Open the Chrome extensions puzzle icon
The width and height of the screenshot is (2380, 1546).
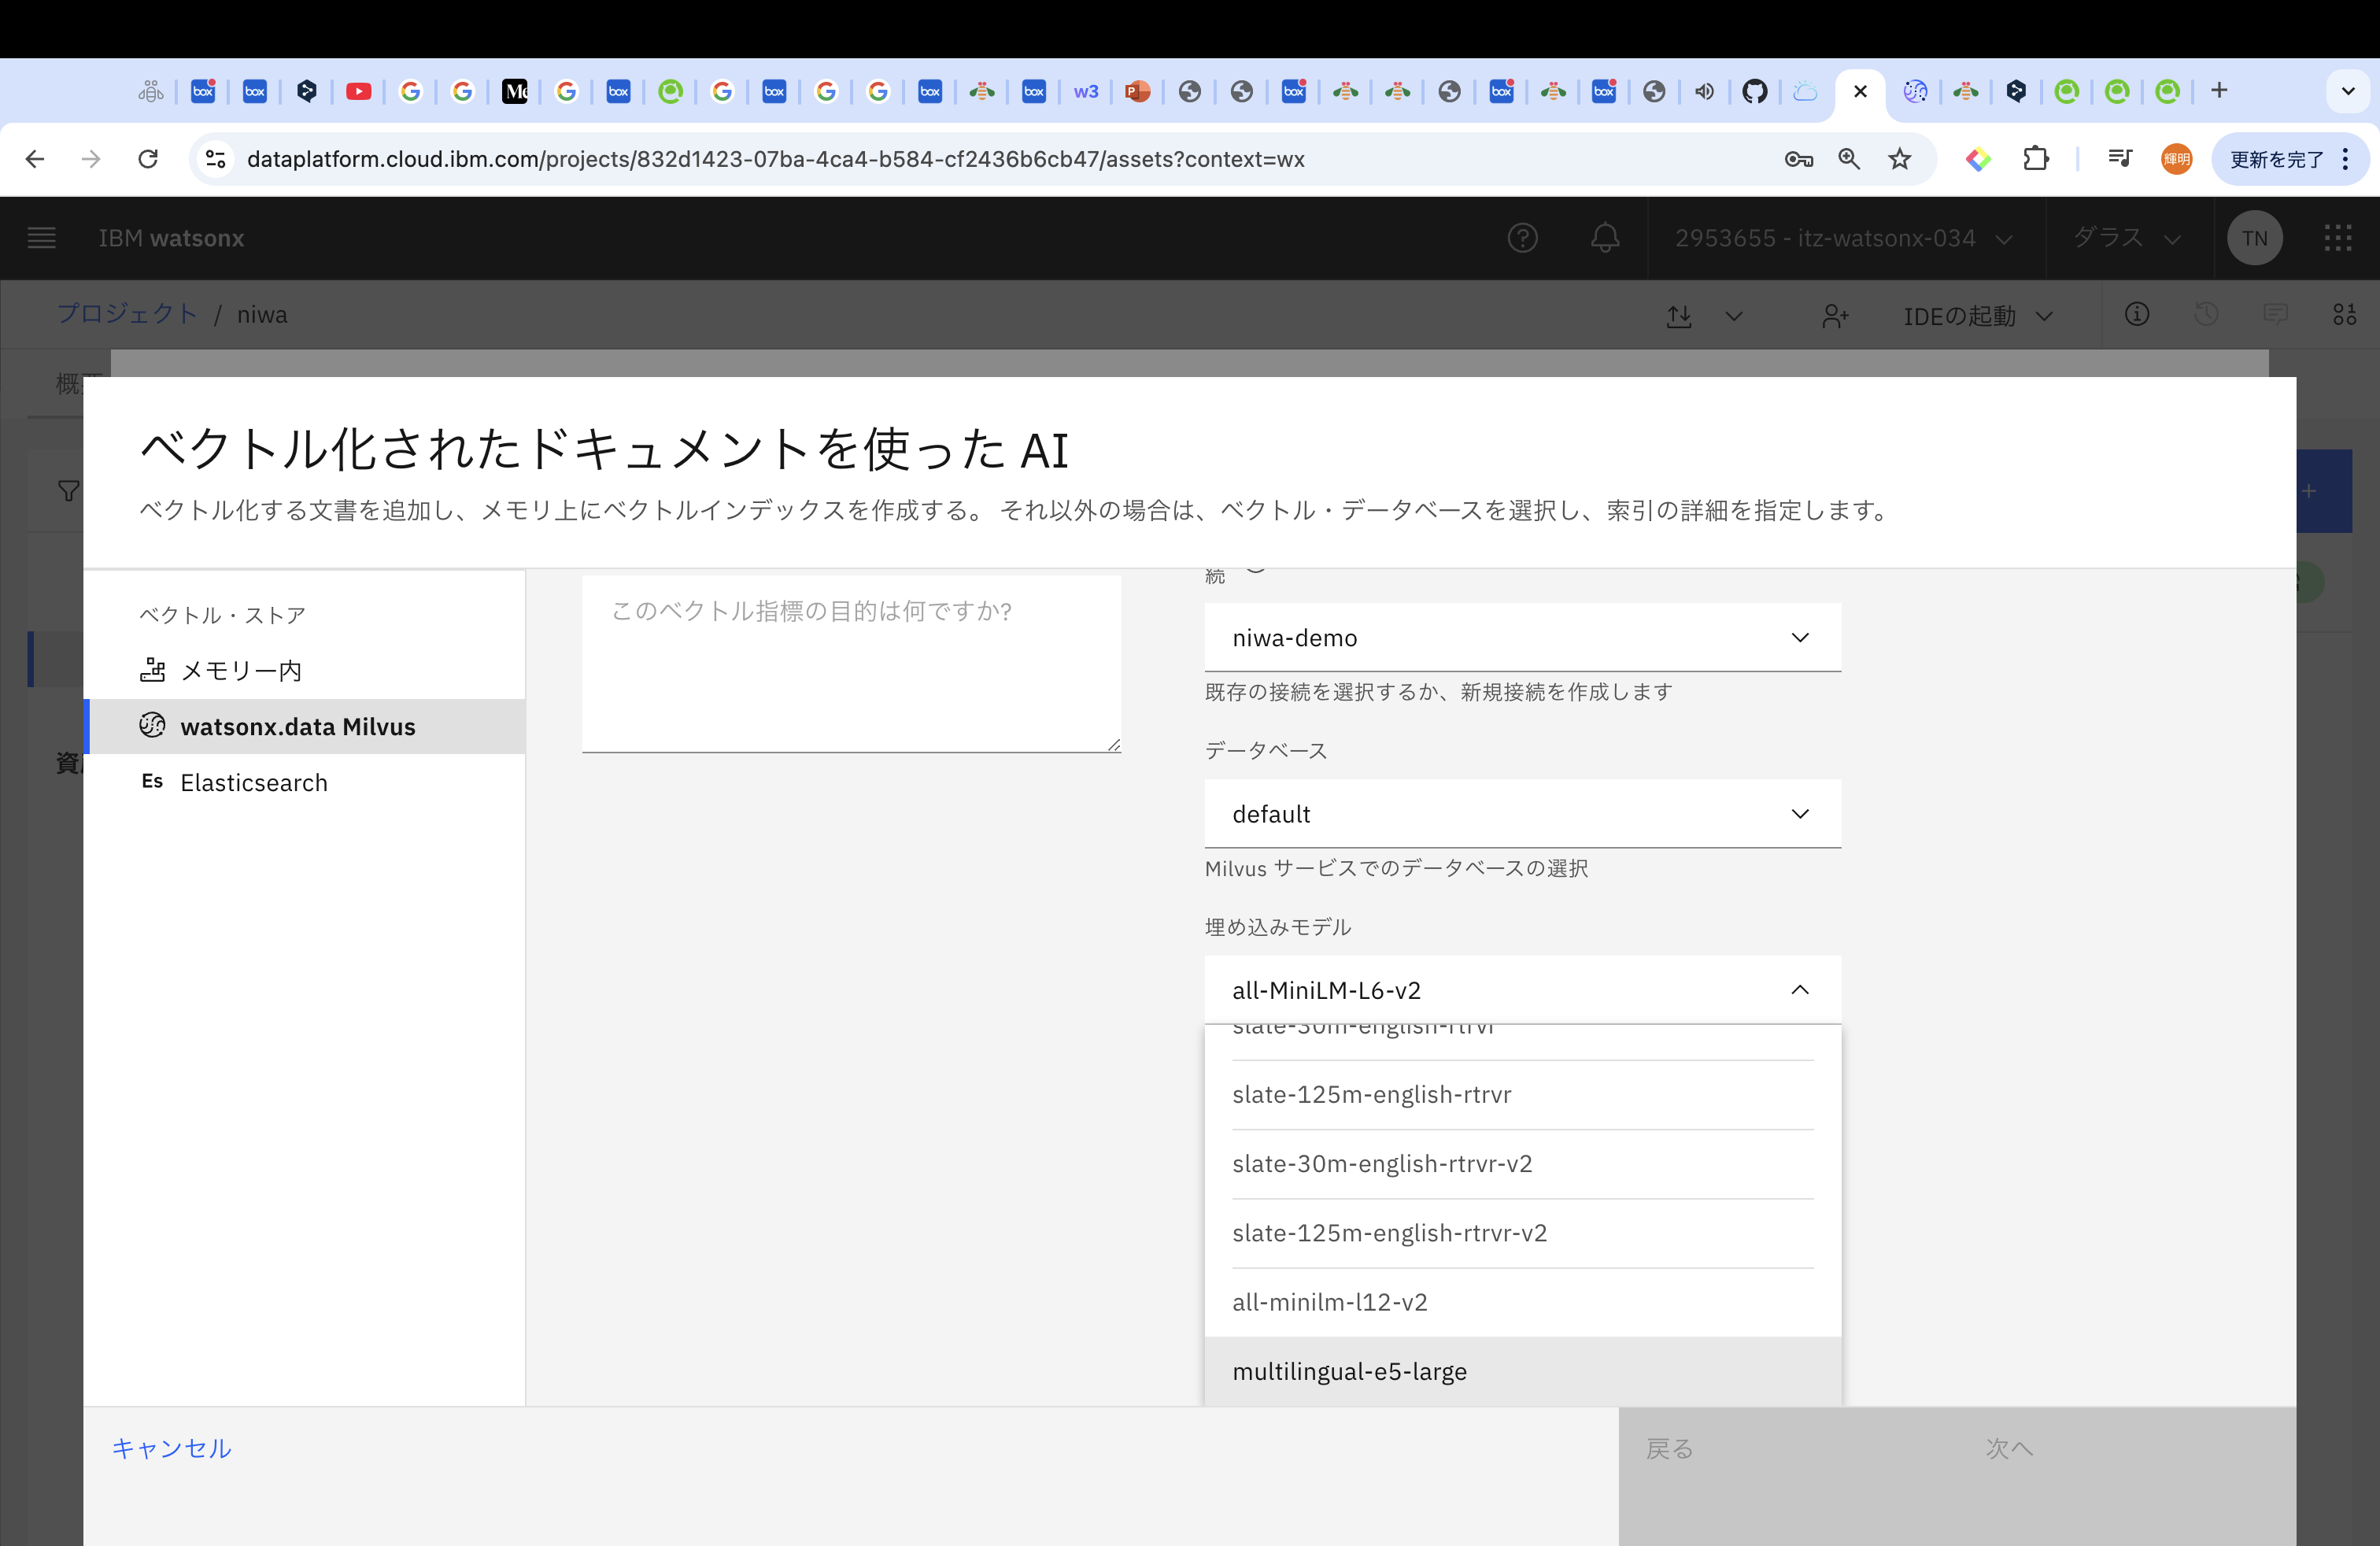pos(2035,159)
